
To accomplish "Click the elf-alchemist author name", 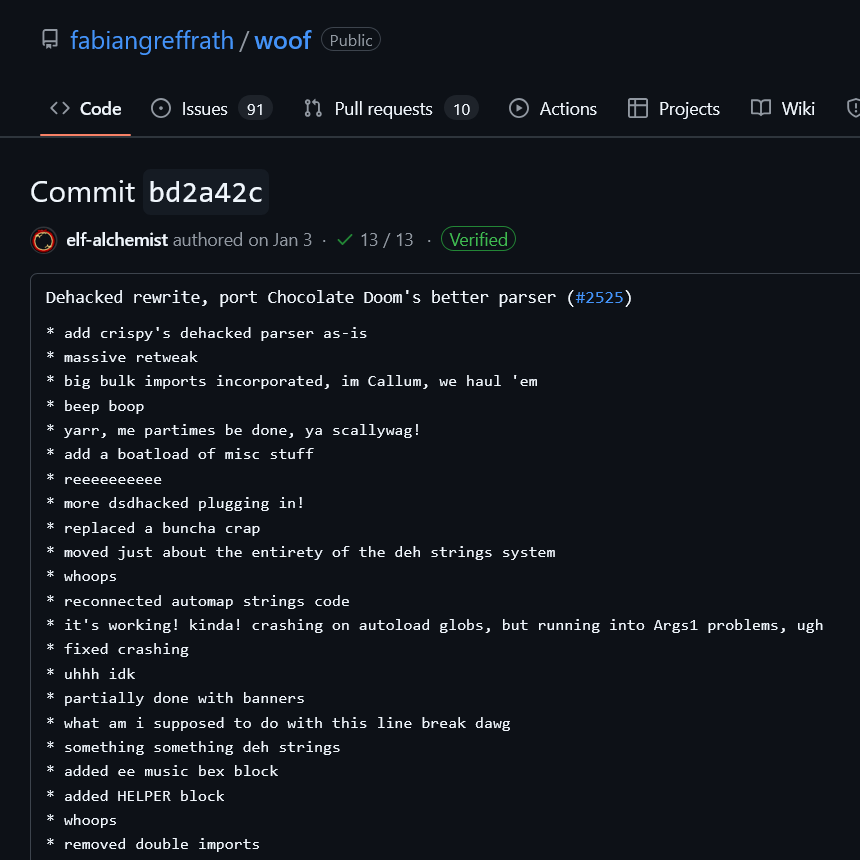I will coord(117,240).
